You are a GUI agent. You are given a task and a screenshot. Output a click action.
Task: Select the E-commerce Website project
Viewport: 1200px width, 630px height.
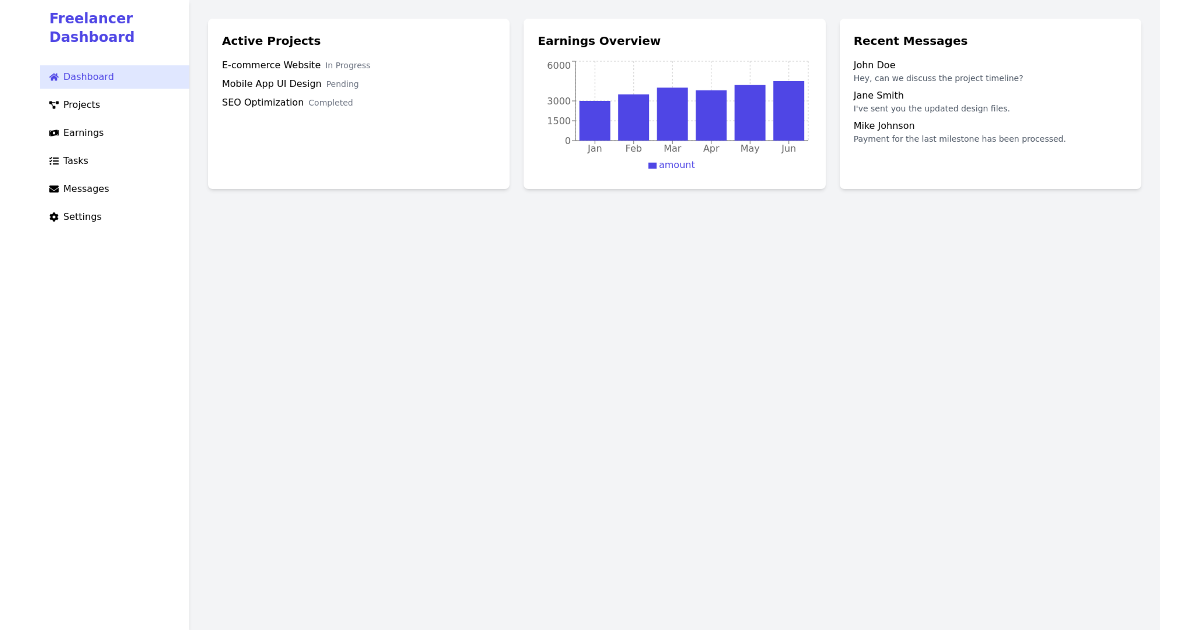click(271, 64)
